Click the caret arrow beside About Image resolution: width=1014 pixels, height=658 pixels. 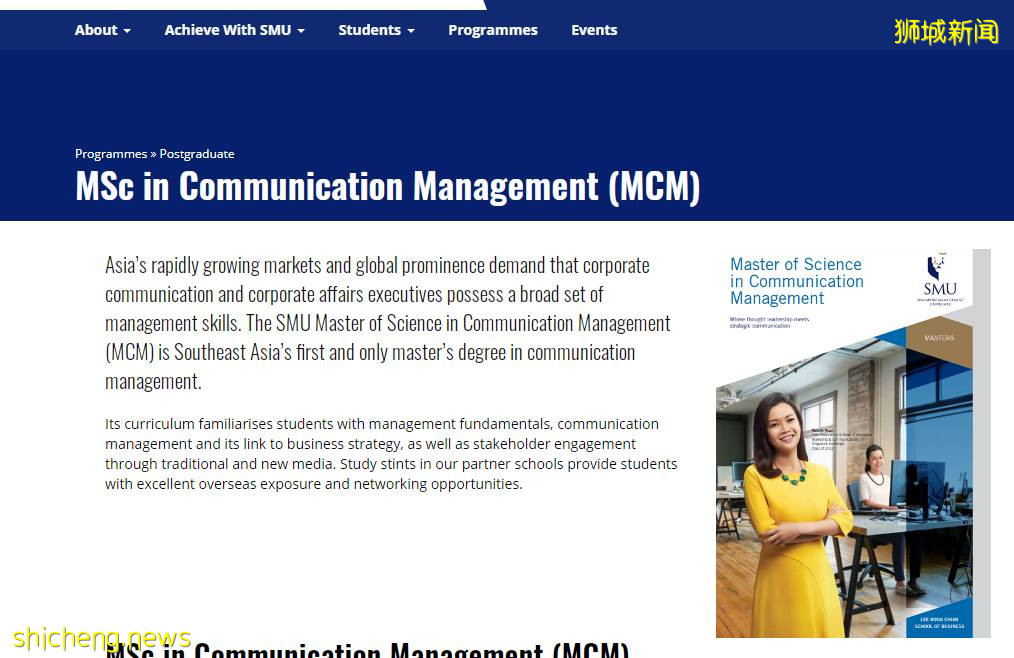(127, 31)
